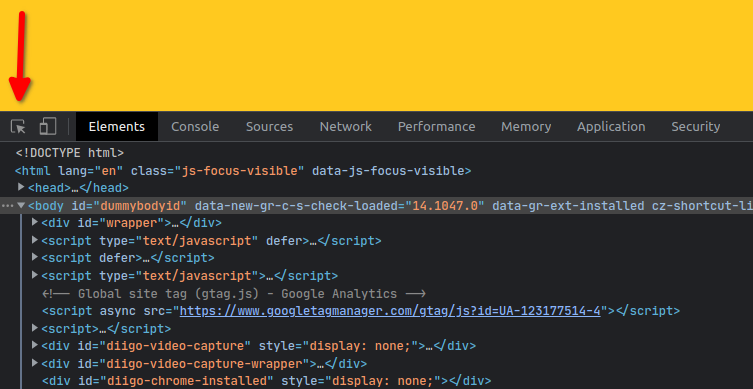Toggle the device toolbar icon
Viewport: 753px width, 389px height.
tap(48, 126)
